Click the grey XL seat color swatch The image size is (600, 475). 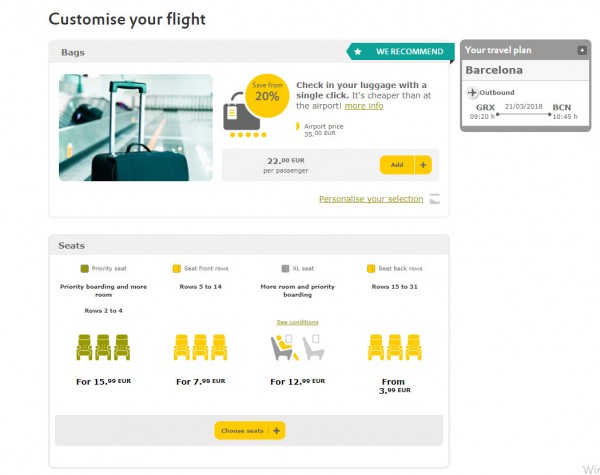pos(285,269)
